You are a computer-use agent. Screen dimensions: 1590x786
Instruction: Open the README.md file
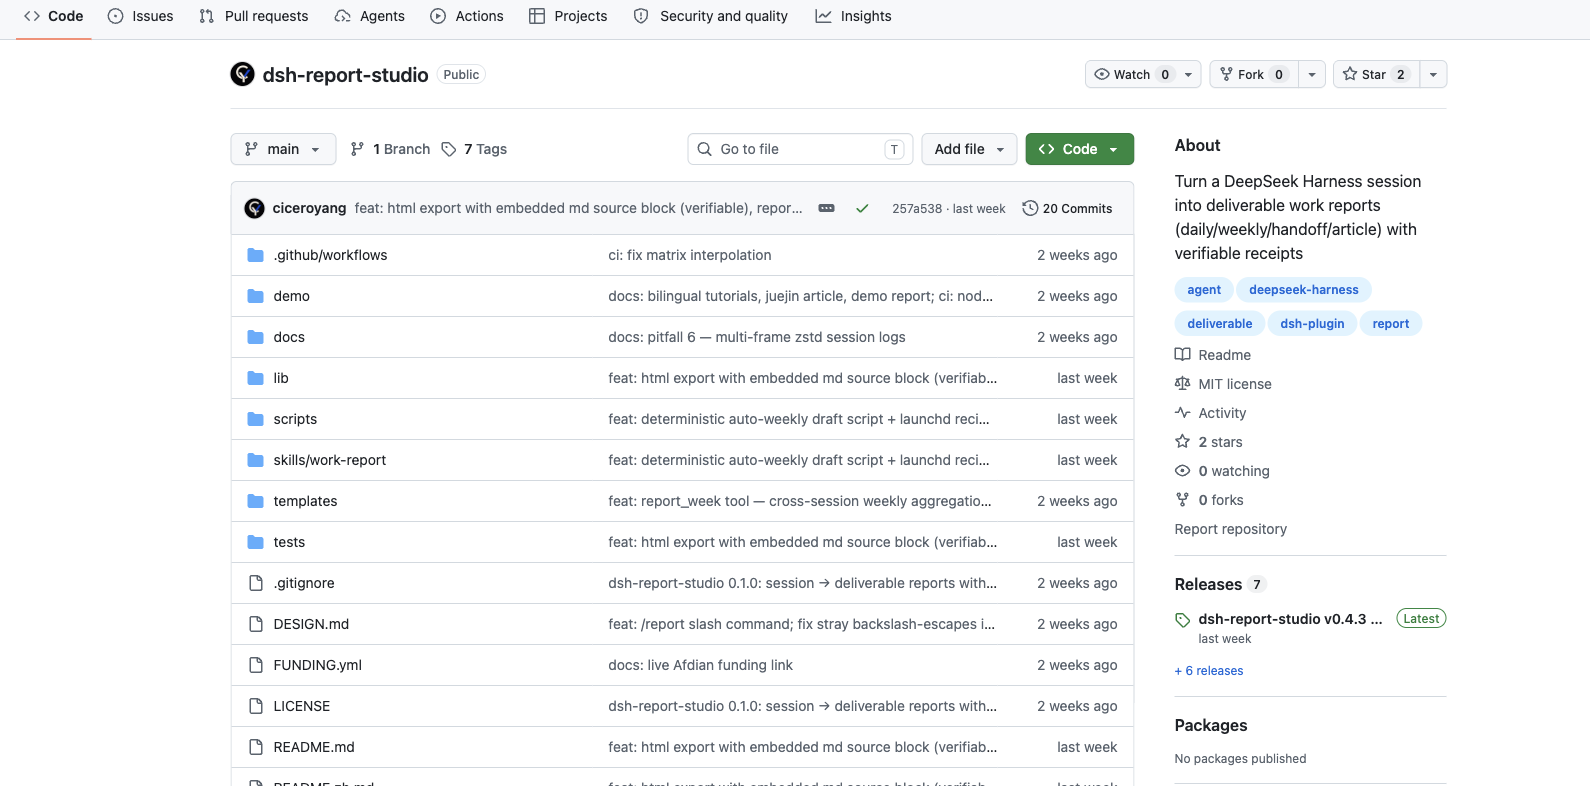pos(314,747)
